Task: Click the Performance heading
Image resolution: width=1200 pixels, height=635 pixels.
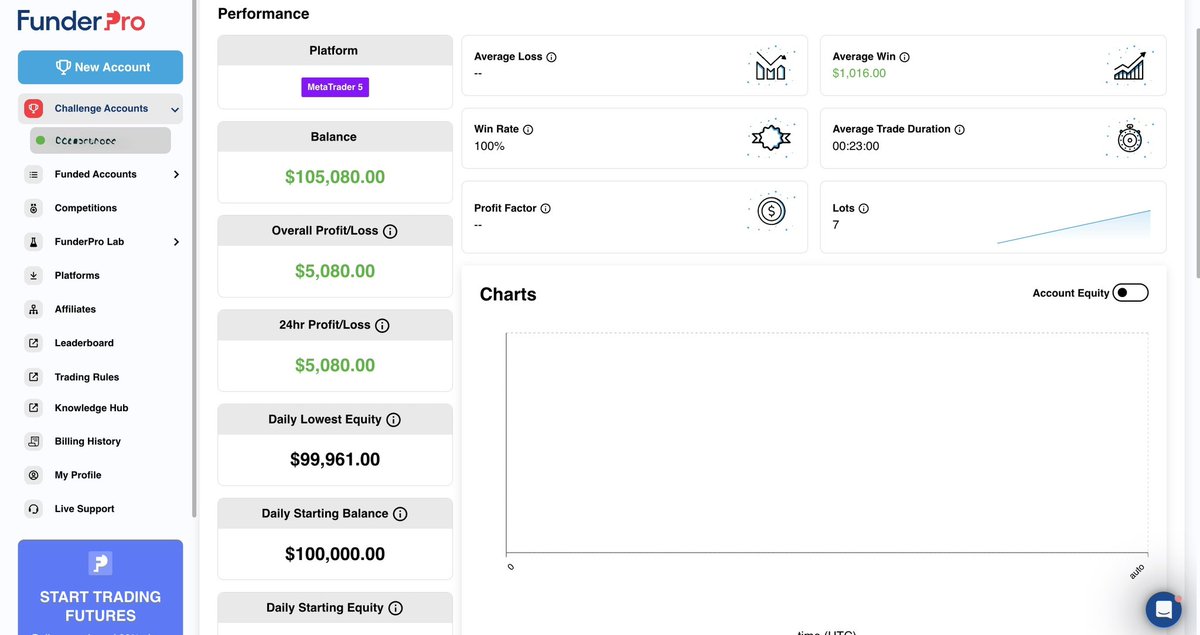Action: [264, 14]
